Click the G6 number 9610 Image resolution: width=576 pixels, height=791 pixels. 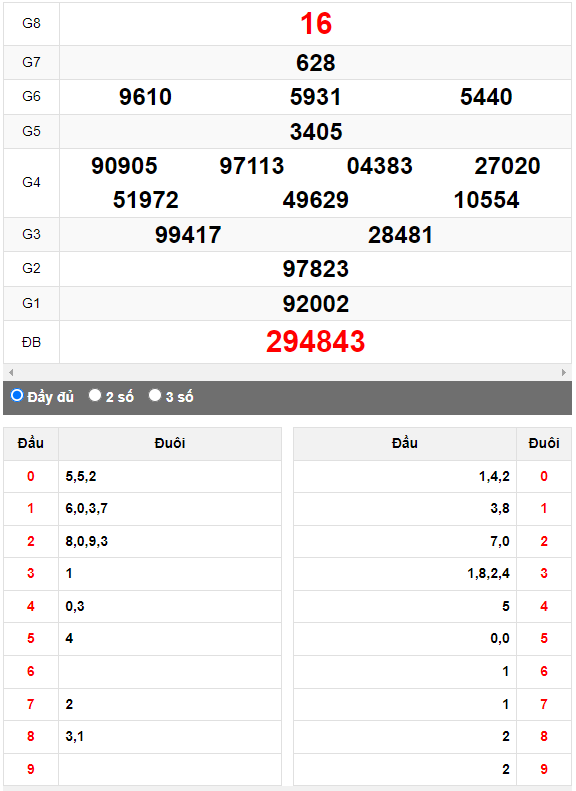pyautogui.click(x=145, y=97)
